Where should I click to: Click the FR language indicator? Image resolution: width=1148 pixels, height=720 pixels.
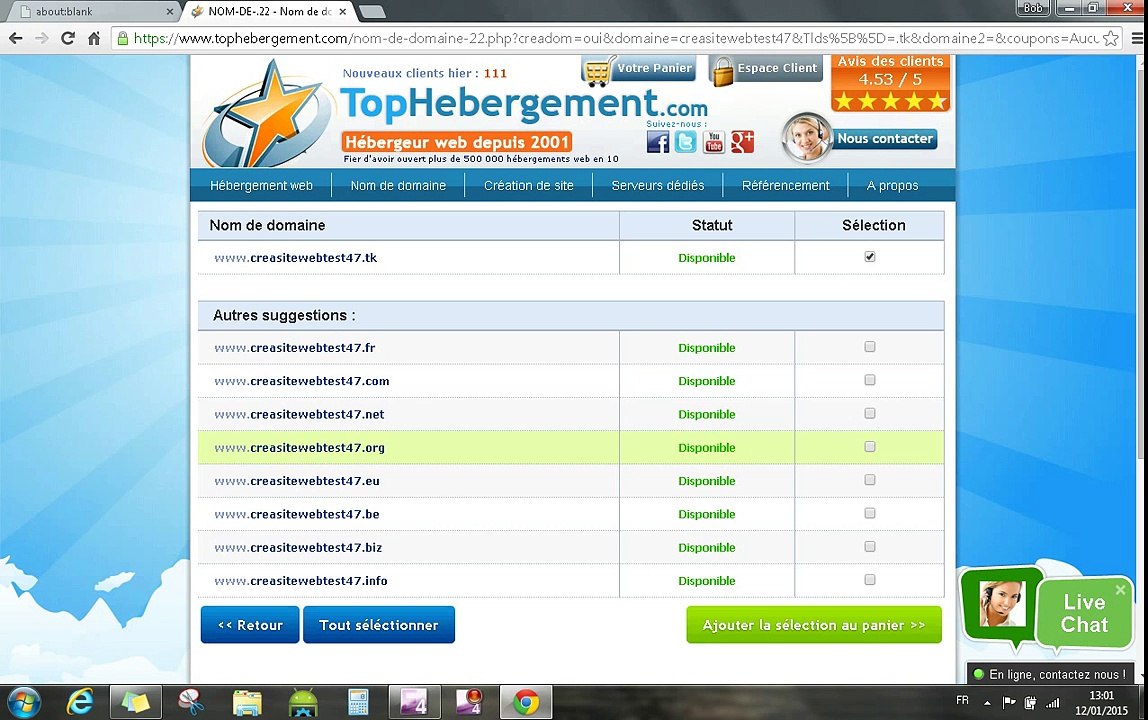[962, 701]
